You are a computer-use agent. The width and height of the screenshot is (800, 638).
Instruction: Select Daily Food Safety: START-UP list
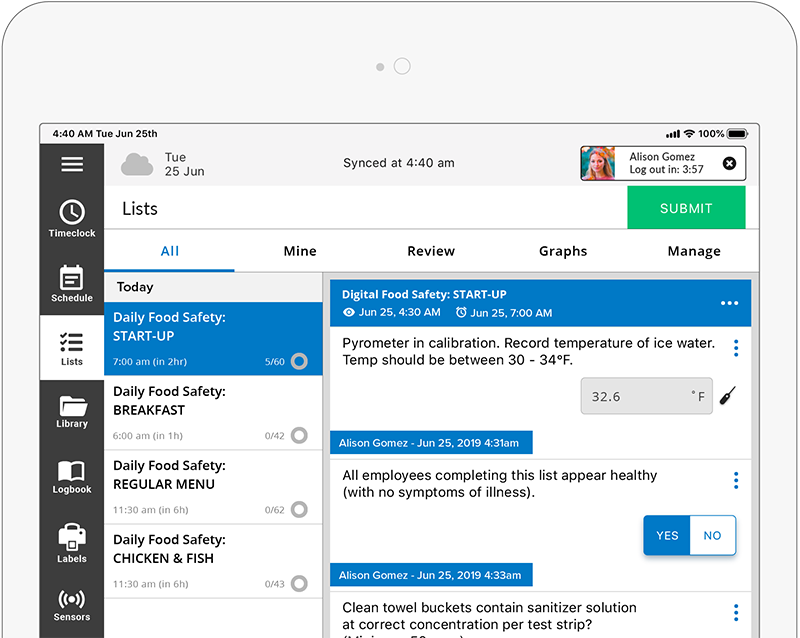click(x=213, y=339)
